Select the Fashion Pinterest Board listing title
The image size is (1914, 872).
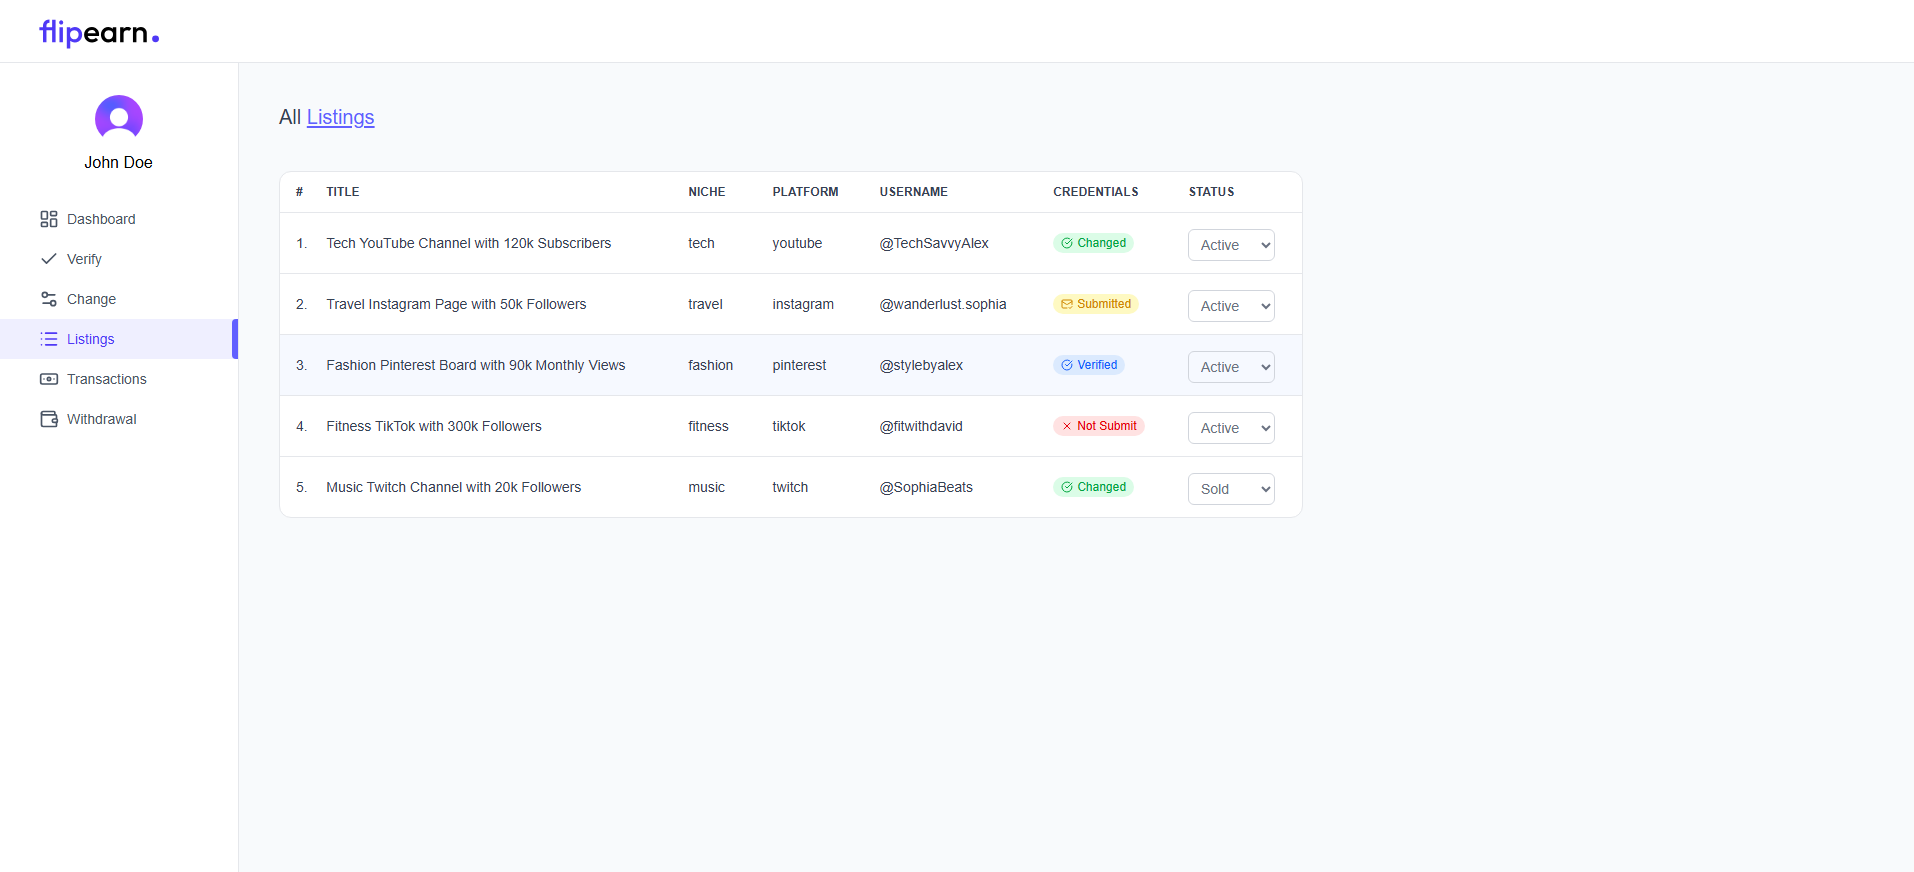click(475, 365)
